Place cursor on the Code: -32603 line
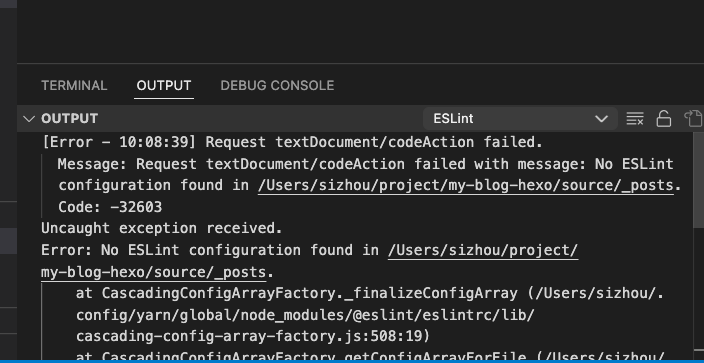 (x=110, y=207)
